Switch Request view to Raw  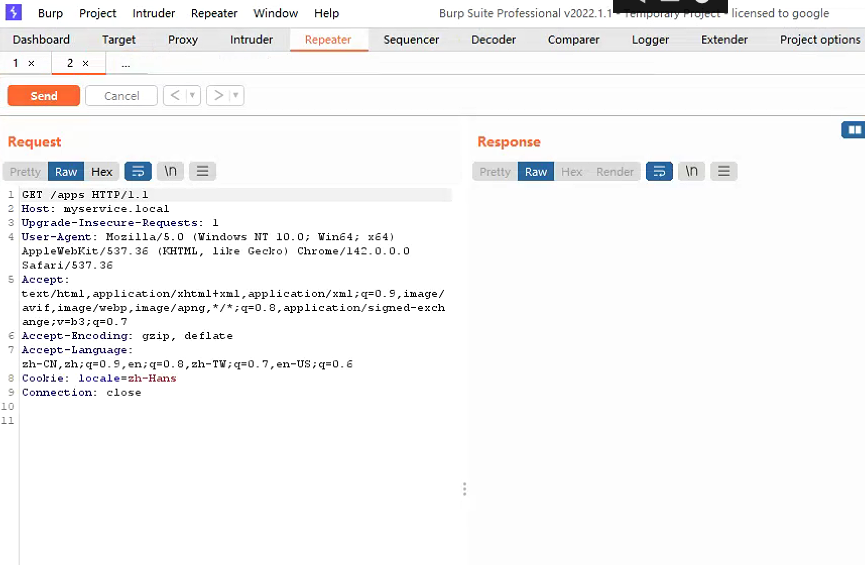pos(66,172)
